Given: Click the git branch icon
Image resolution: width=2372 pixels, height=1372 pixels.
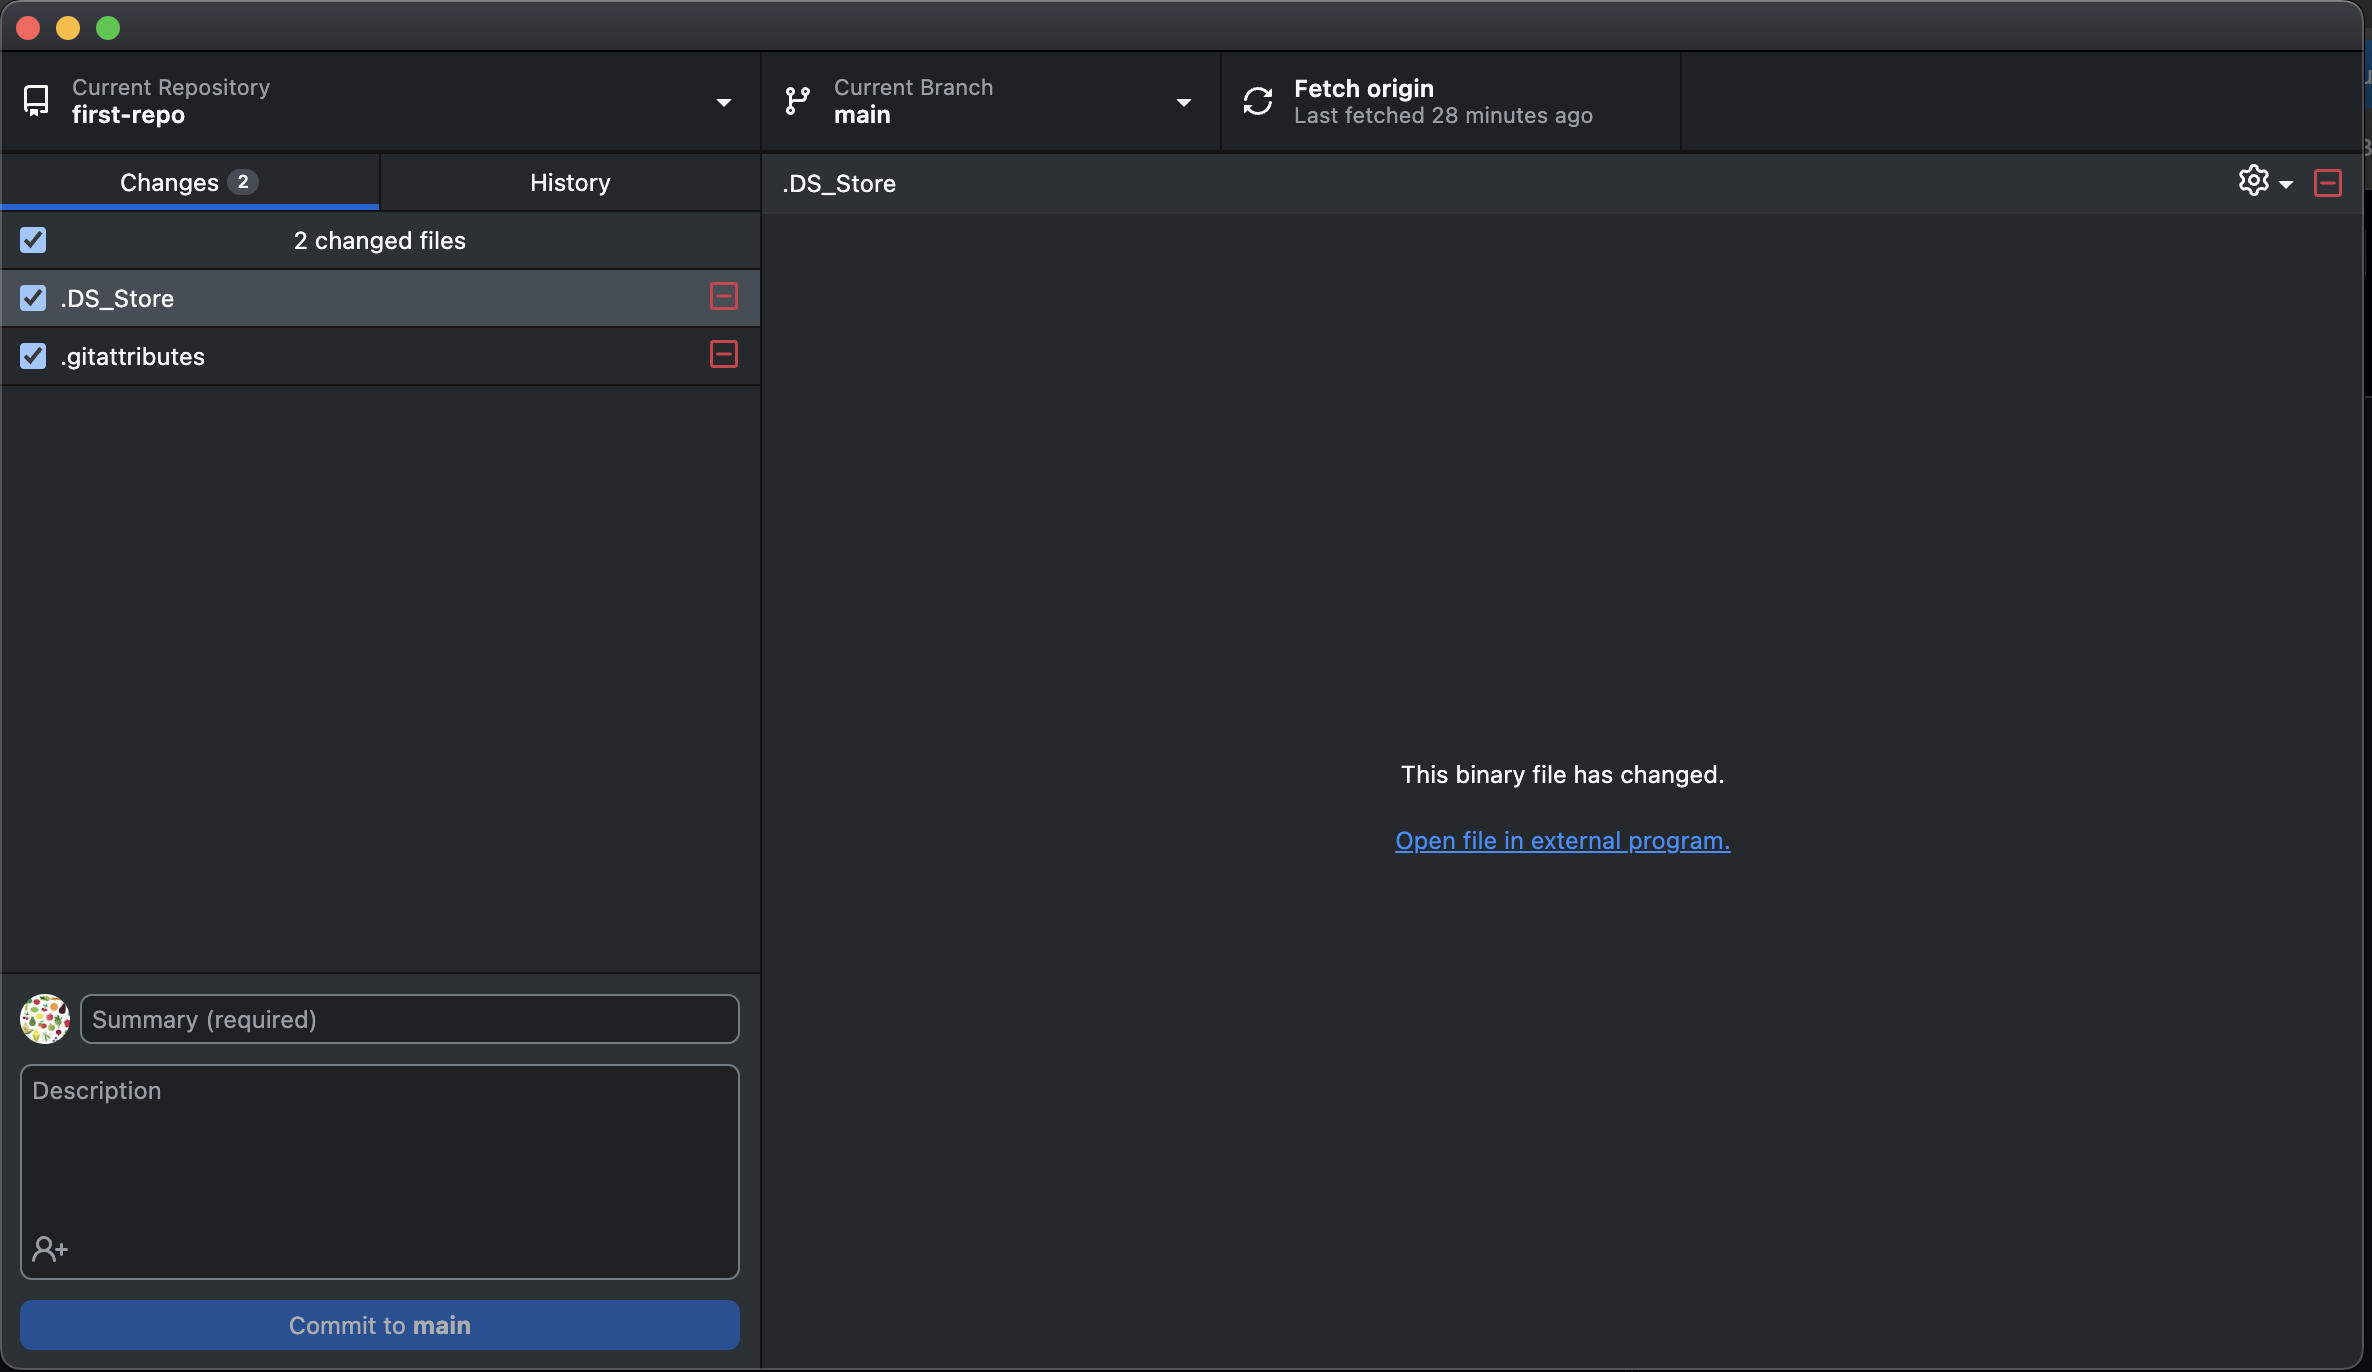Looking at the screenshot, I should click(797, 101).
